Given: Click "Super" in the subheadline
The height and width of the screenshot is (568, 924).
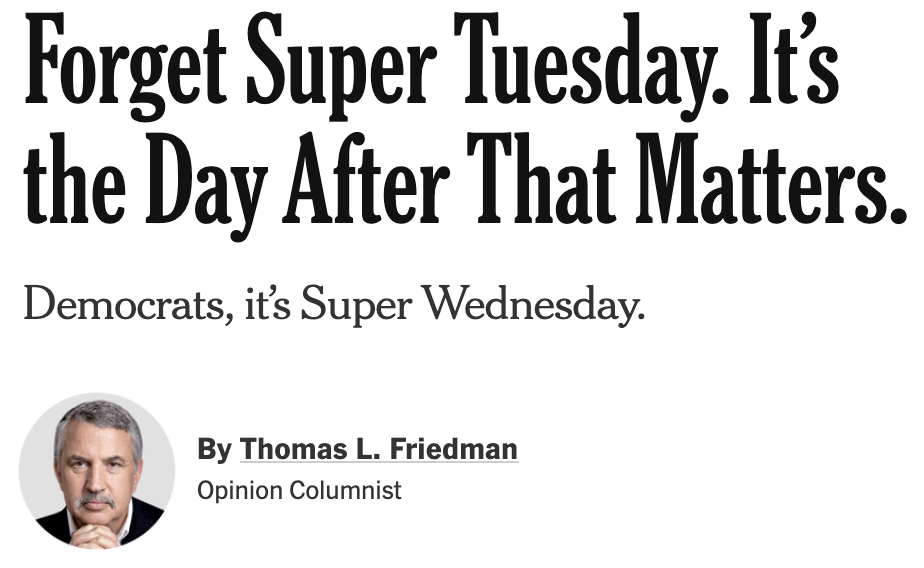Looking at the screenshot, I should point(357,305).
